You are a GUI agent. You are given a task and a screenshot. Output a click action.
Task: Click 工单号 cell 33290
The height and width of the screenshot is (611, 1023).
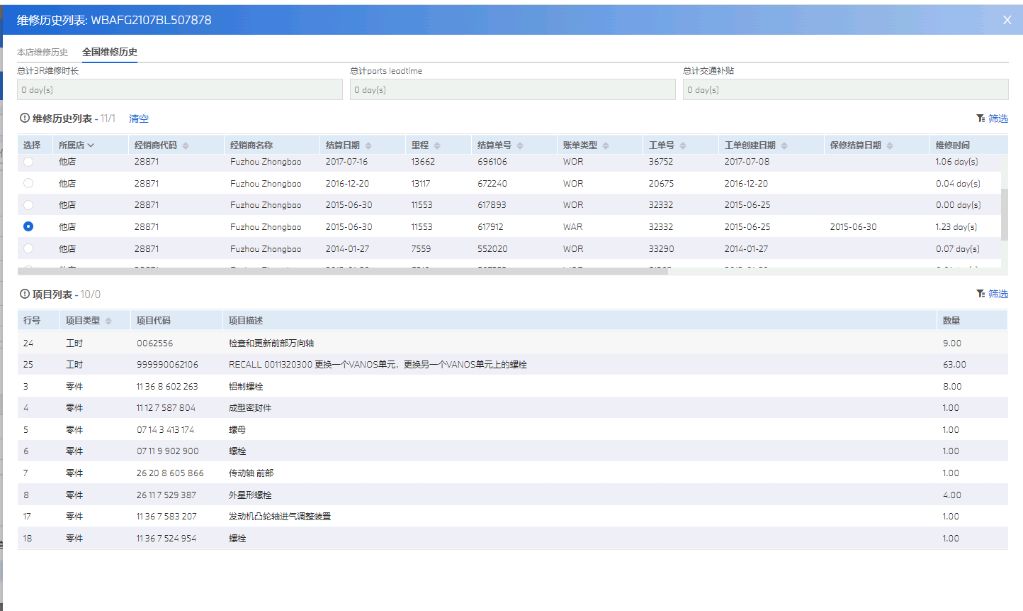tap(661, 248)
